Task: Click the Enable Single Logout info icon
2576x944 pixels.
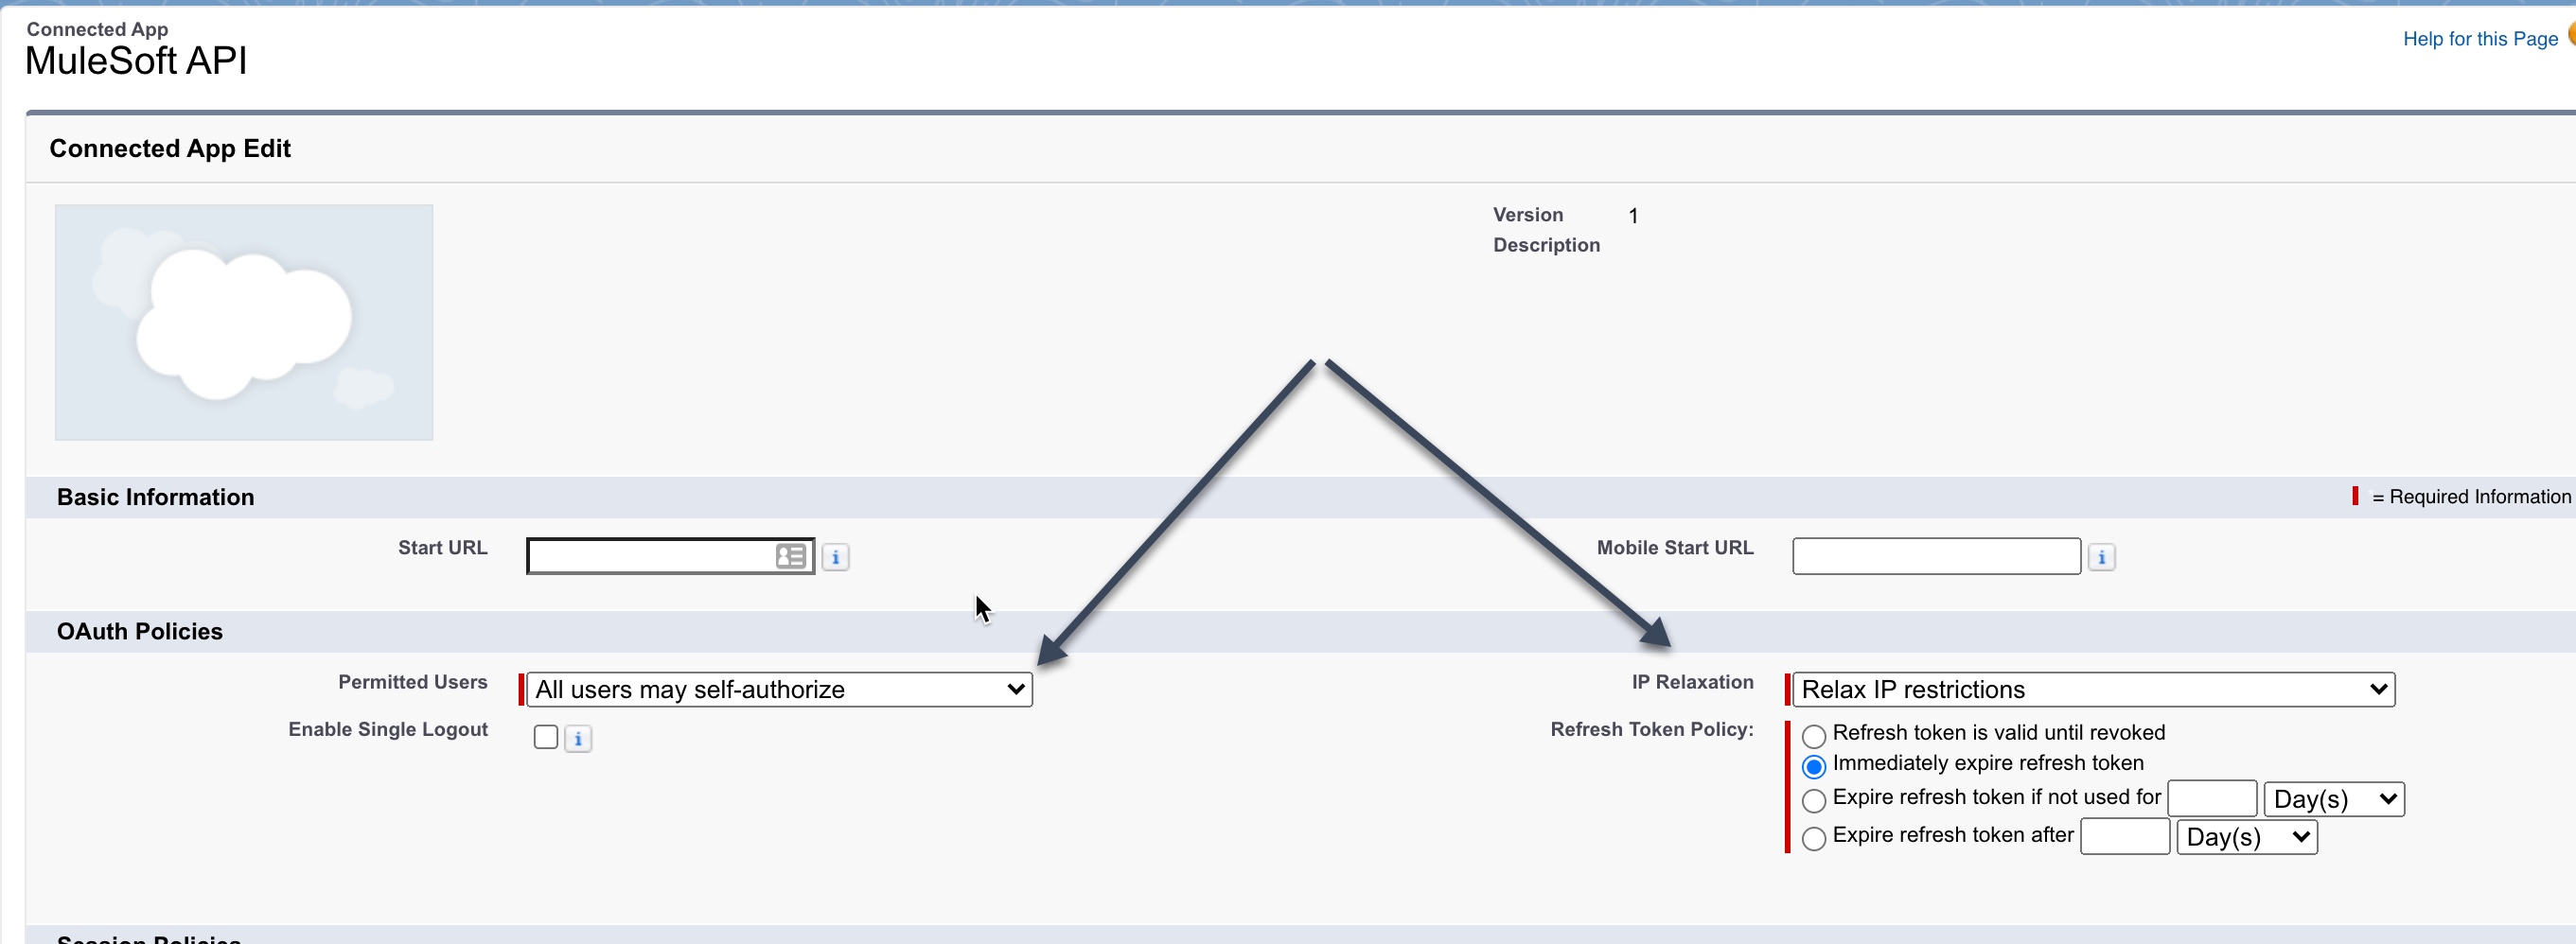Action: (578, 739)
